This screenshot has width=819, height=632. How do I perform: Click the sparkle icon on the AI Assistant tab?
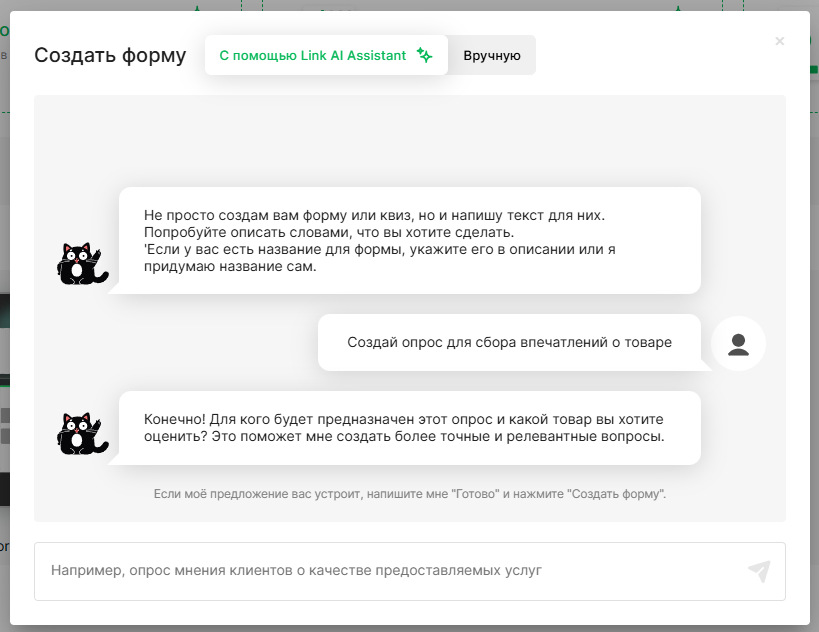point(424,55)
